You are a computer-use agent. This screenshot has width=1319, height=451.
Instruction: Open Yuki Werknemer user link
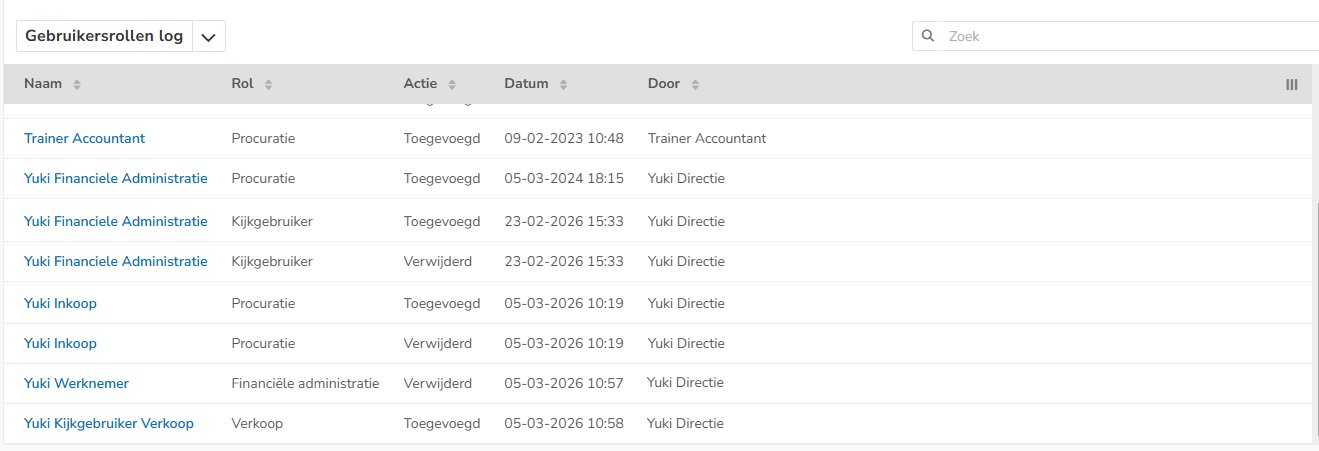[x=76, y=383]
